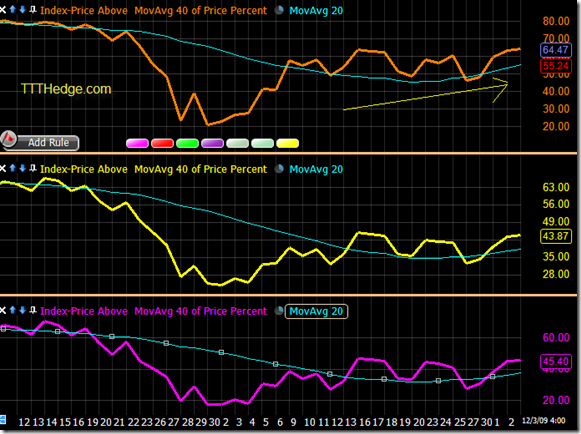581x434 pixels.
Task: Pin the middle yellow indicator pane
Action: point(33,168)
